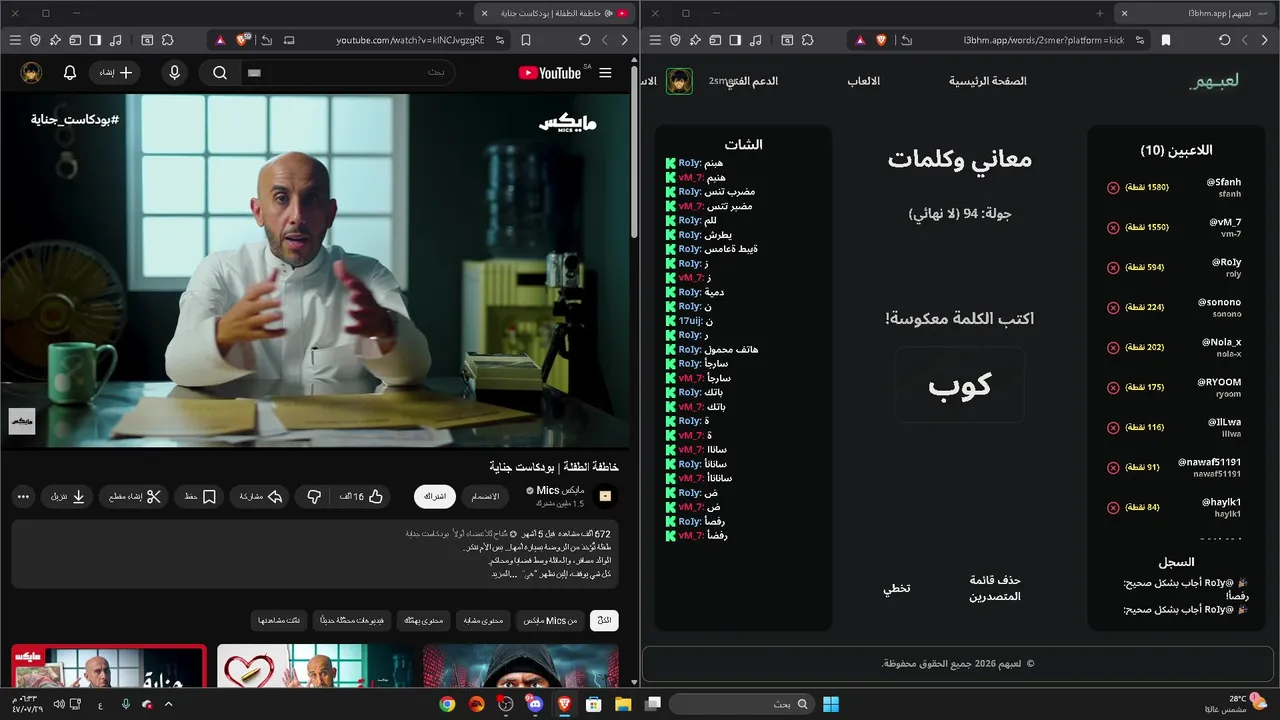Open the YouTube account avatar menu
The width and height of the screenshot is (1280, 720).
coord(31,73)
